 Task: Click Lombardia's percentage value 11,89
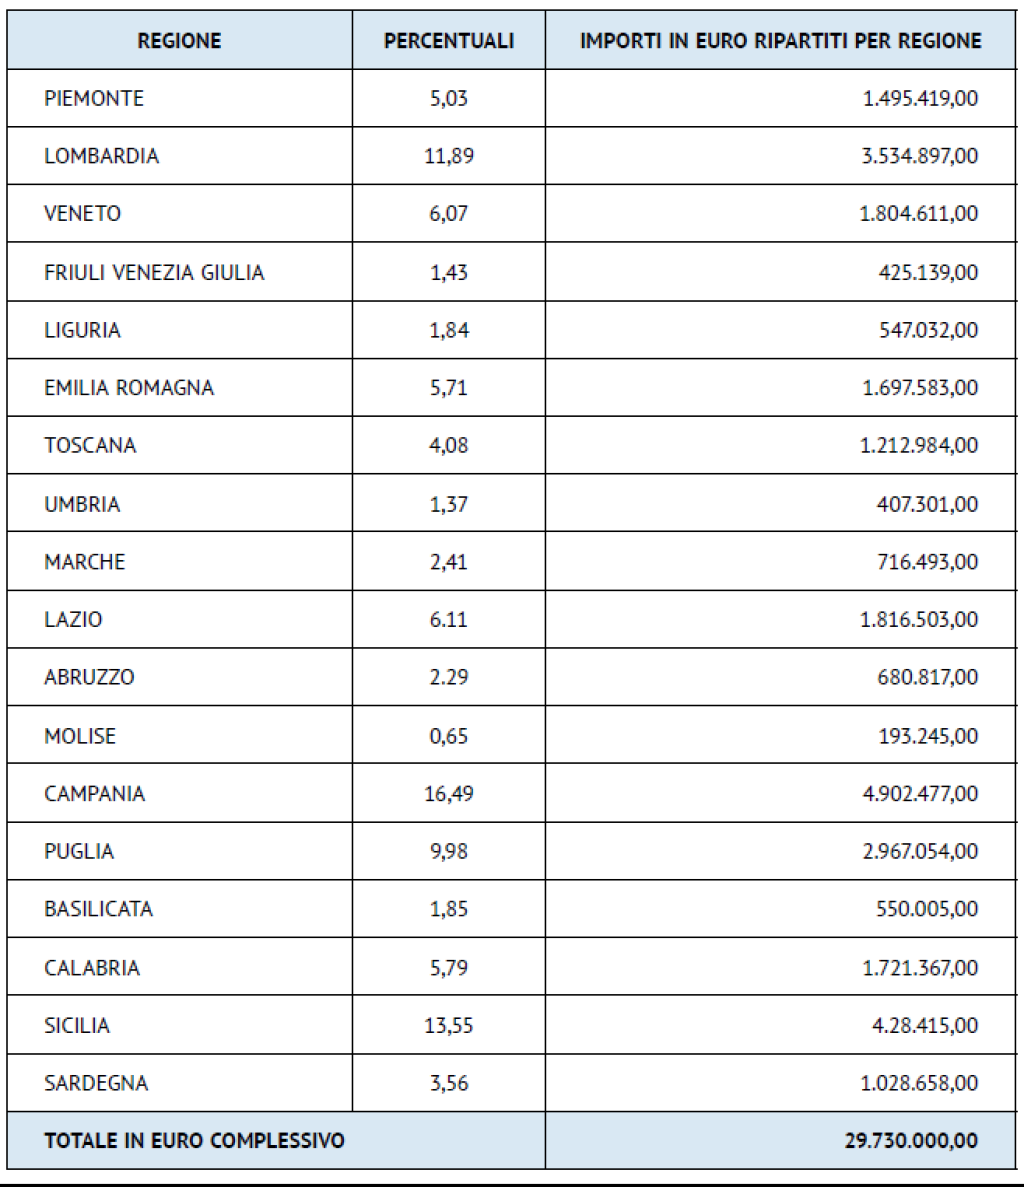449,156
